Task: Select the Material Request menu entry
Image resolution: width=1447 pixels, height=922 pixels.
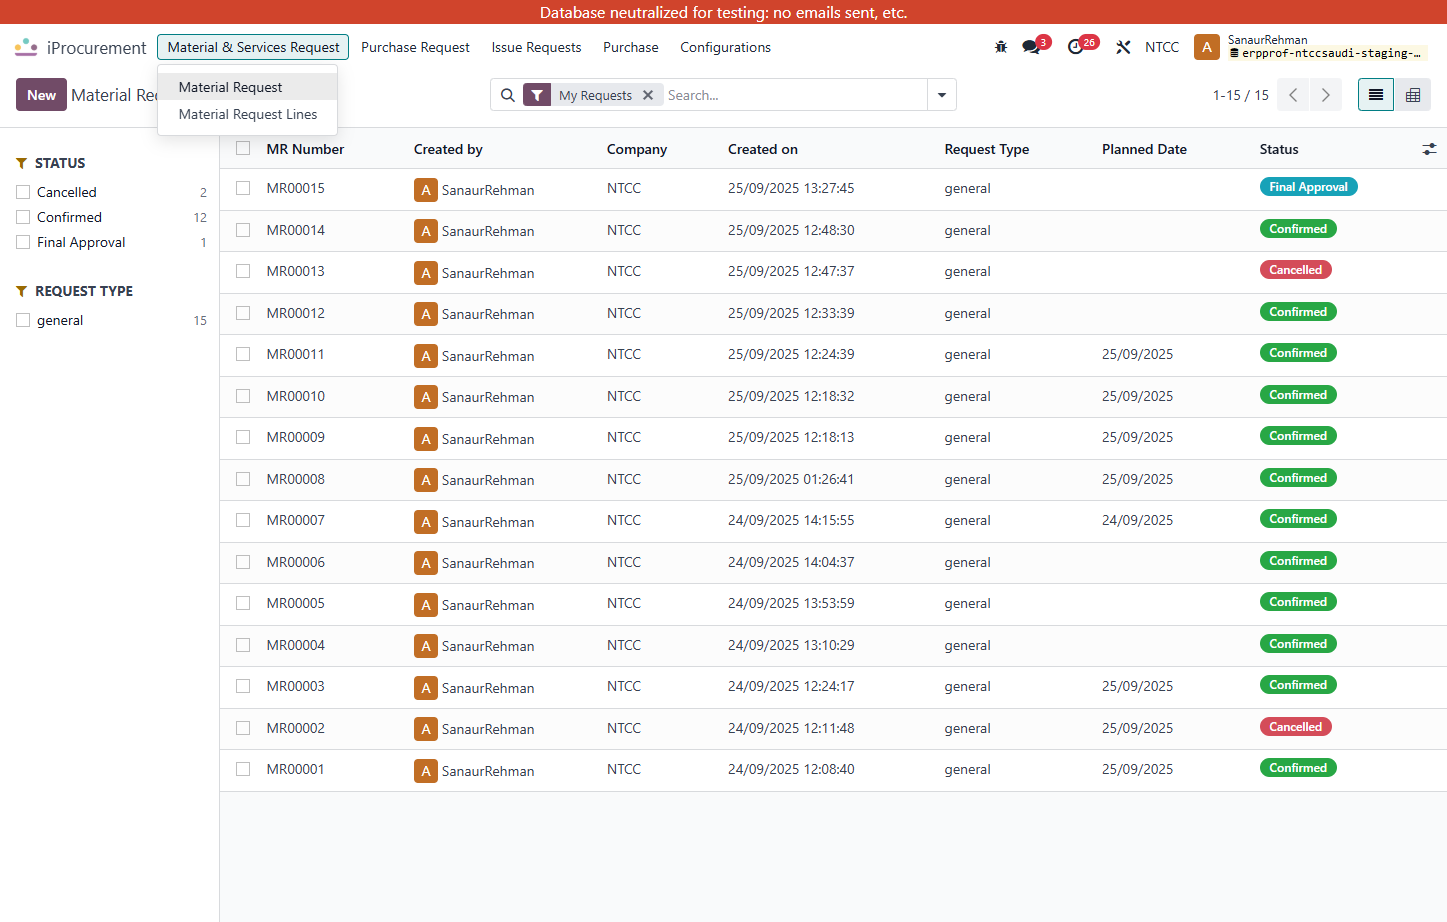Action: click(x=248, y=87)
